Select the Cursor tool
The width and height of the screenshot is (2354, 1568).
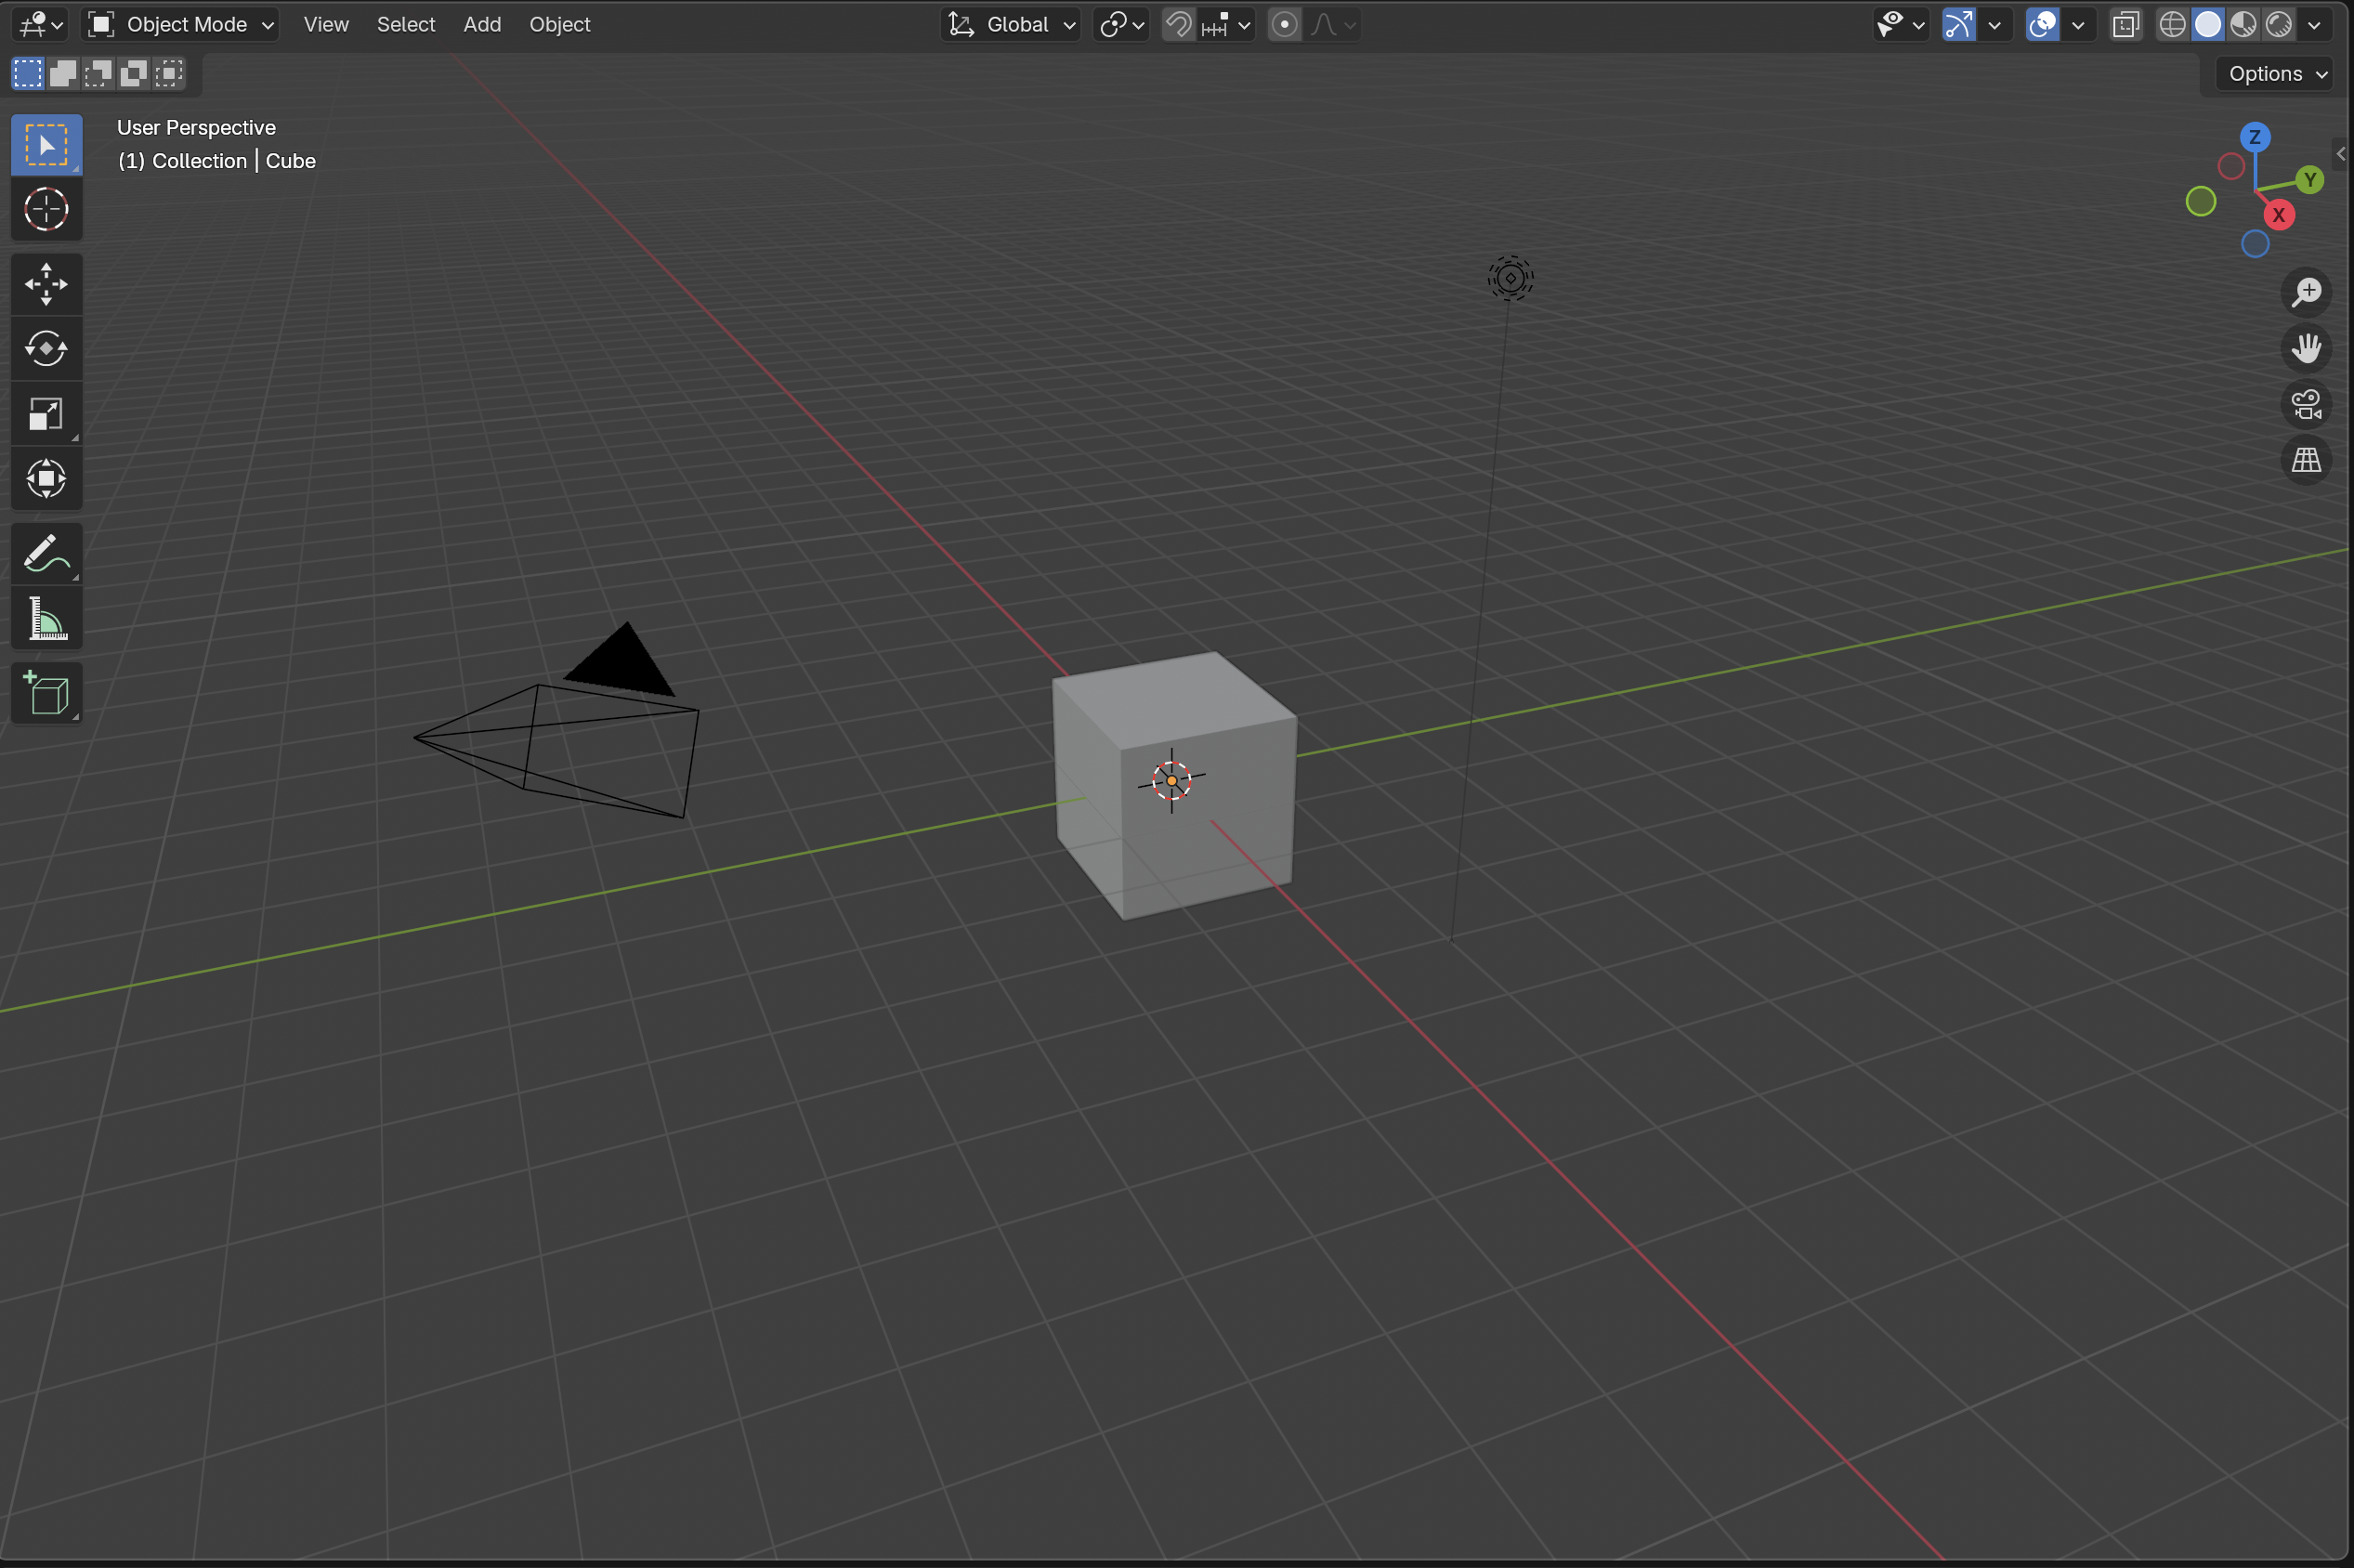(46, 210)
